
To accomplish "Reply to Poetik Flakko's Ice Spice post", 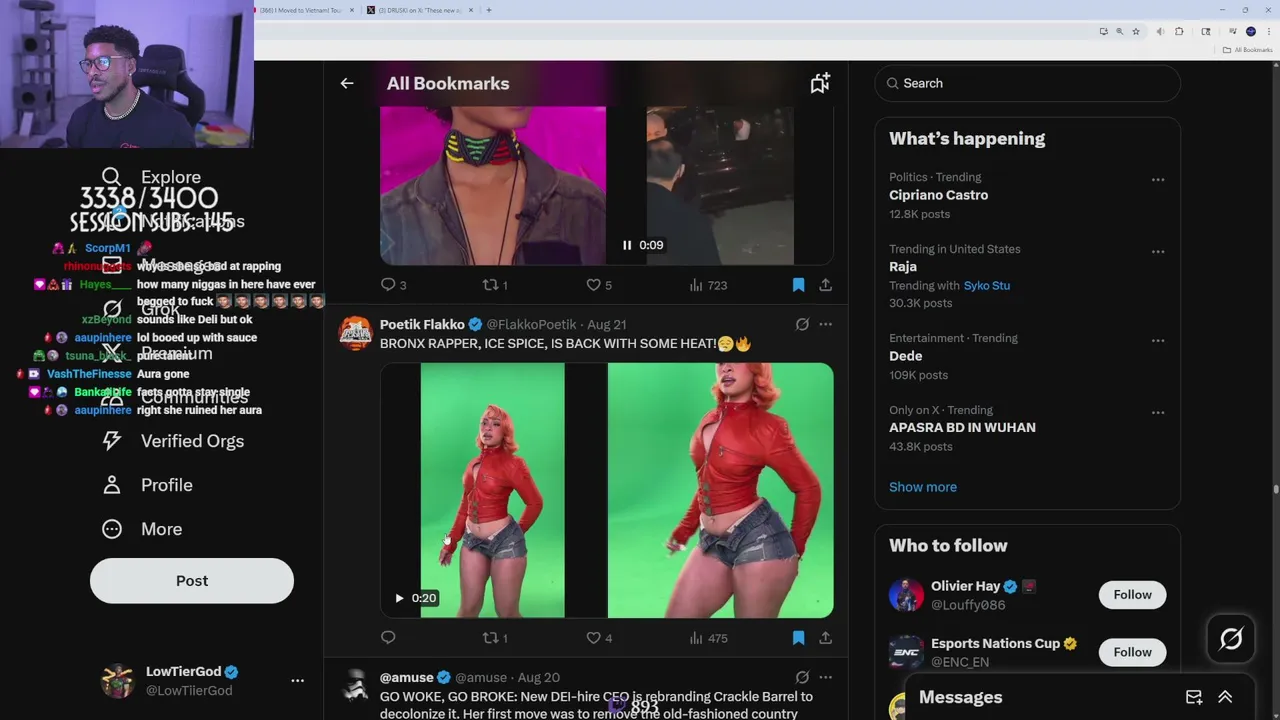I will point(388,638).
